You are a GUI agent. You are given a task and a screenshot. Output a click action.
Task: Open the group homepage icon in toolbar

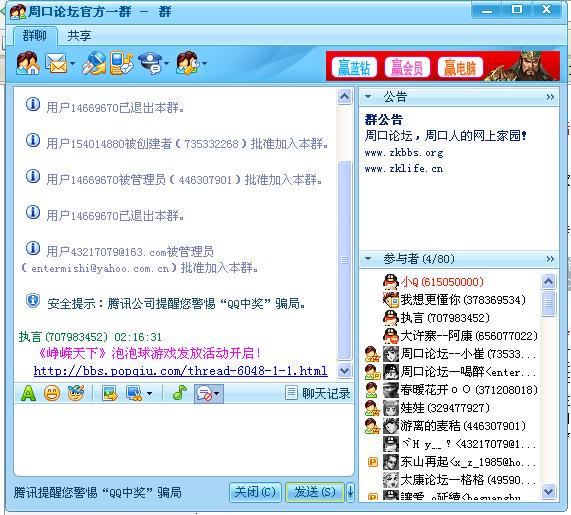tap(28, 63)
